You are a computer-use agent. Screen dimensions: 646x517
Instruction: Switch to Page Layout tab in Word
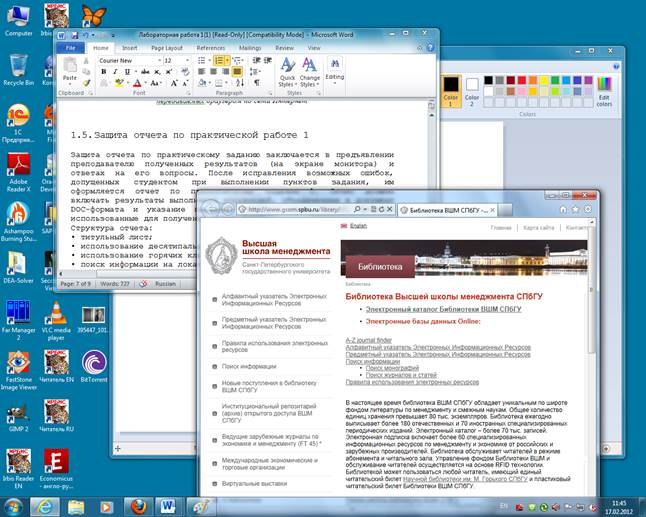[166, 48]
